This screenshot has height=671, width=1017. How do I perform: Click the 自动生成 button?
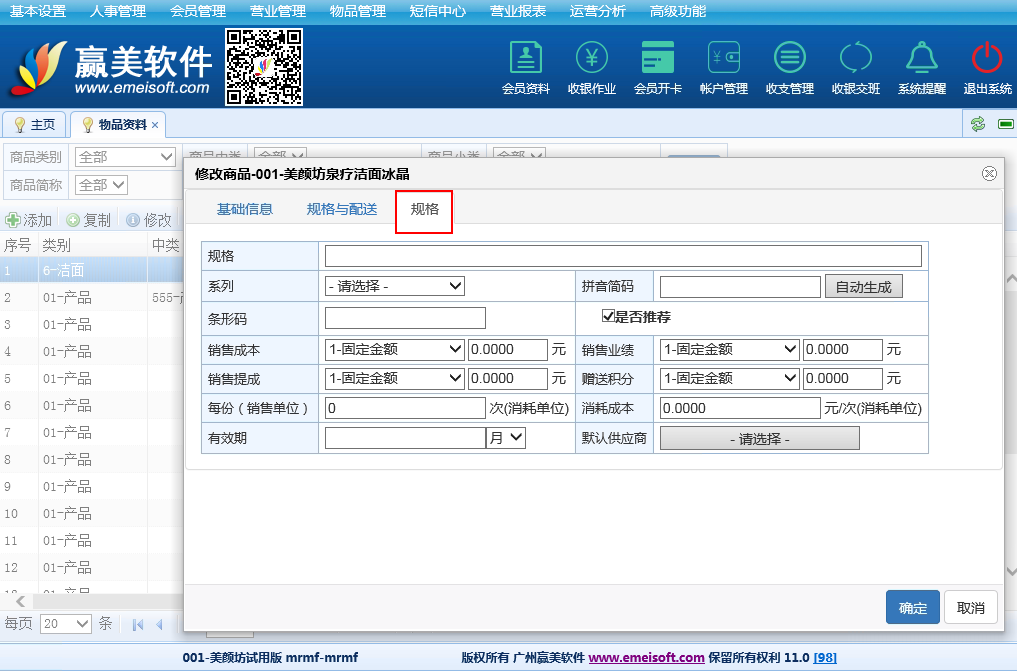(x=863, y=287)
